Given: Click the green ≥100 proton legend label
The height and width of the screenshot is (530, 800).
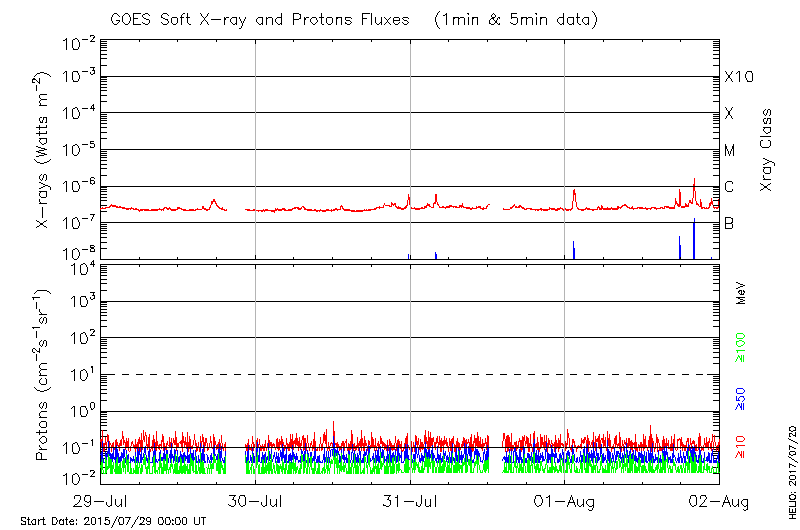Looking at the screenshot, I should [741, 348].
